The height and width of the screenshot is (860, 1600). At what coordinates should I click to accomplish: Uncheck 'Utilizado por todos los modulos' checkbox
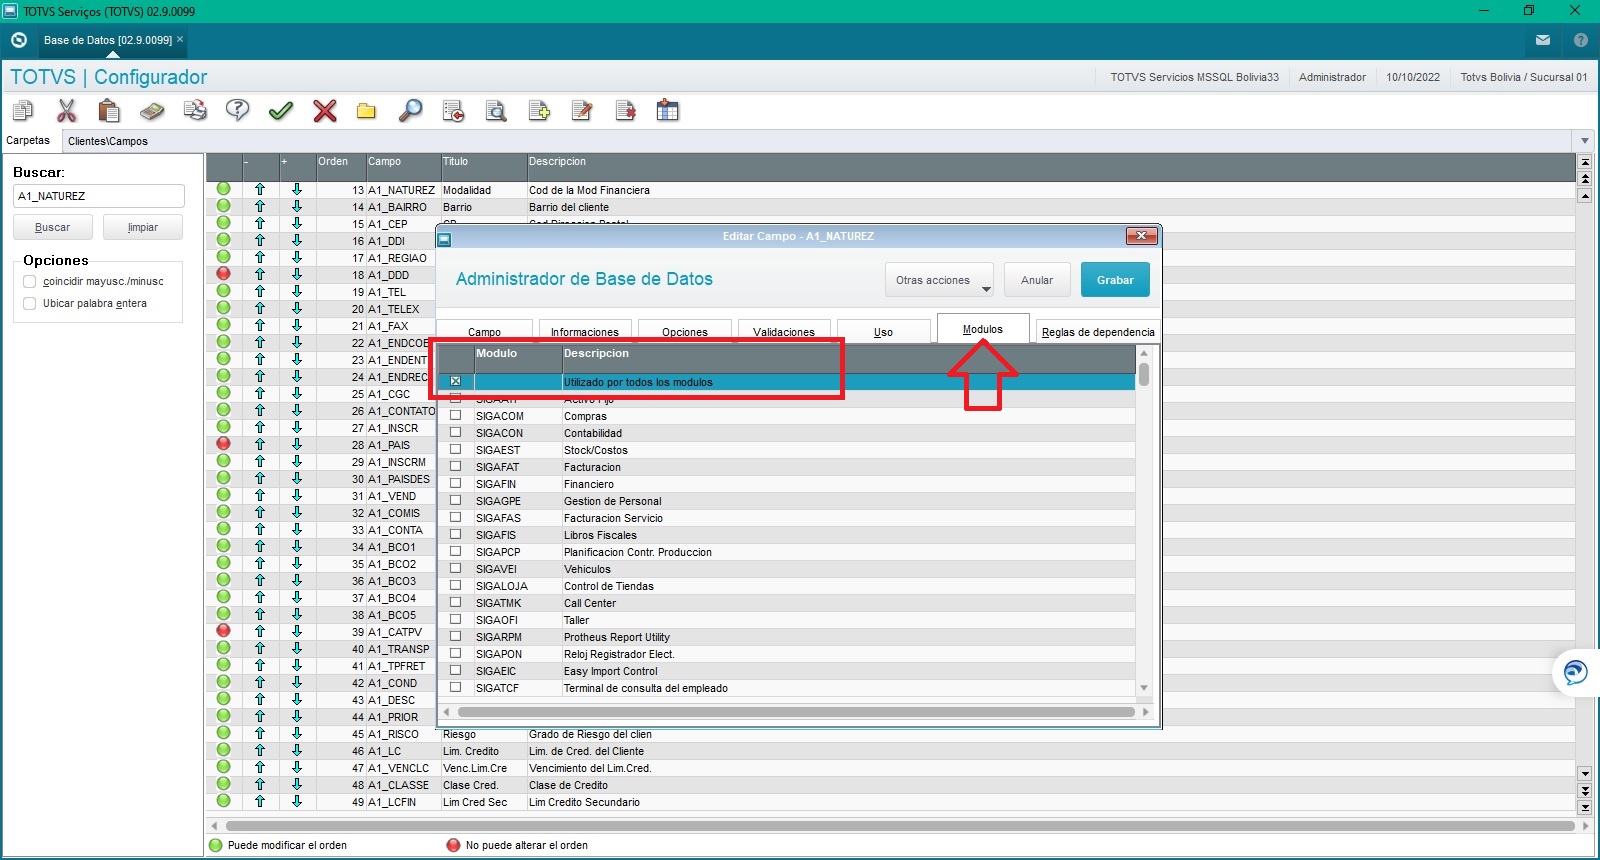(x=456, y=381)
